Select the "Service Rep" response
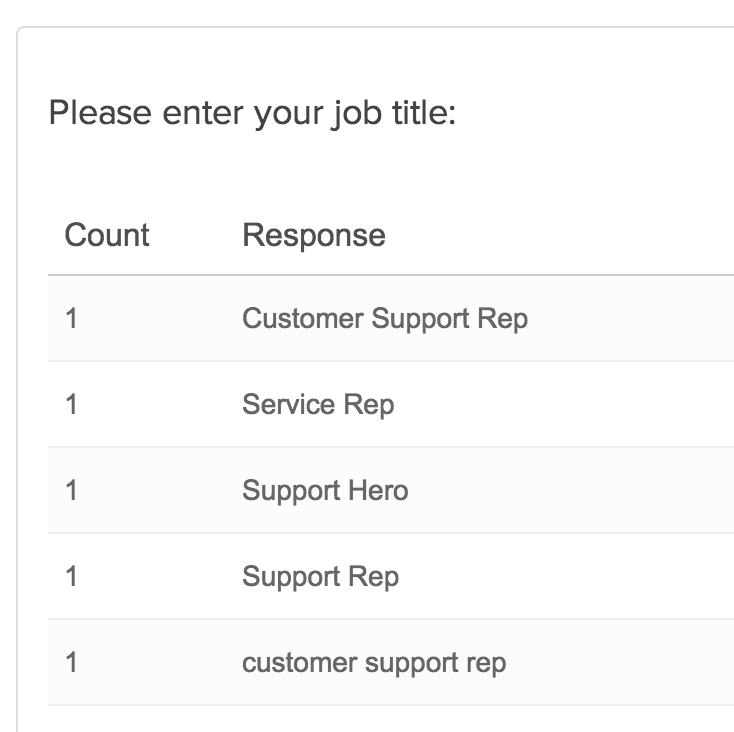 (318, 405)
